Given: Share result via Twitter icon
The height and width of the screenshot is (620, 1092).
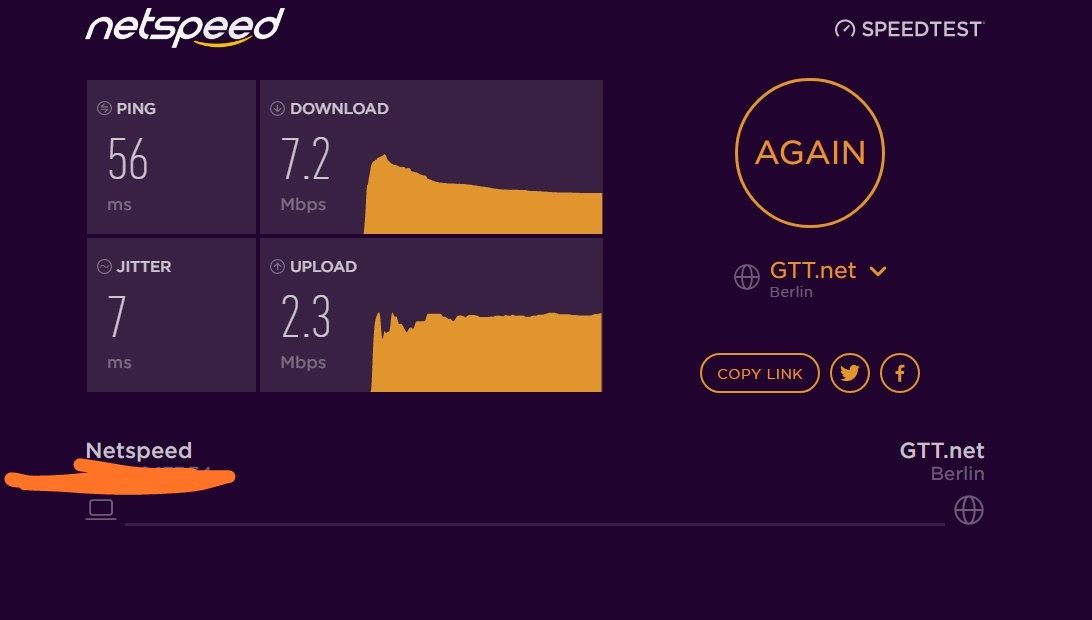Looking at the screenshot, I should 850,373.
